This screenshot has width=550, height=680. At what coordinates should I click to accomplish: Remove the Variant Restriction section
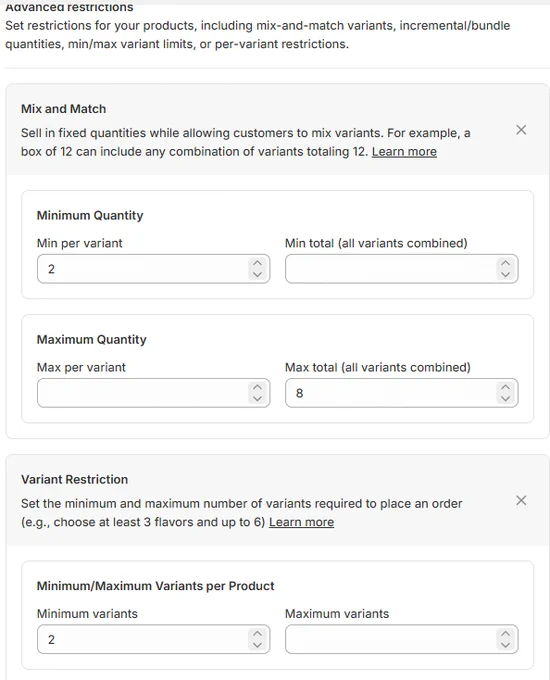[521, 500]
